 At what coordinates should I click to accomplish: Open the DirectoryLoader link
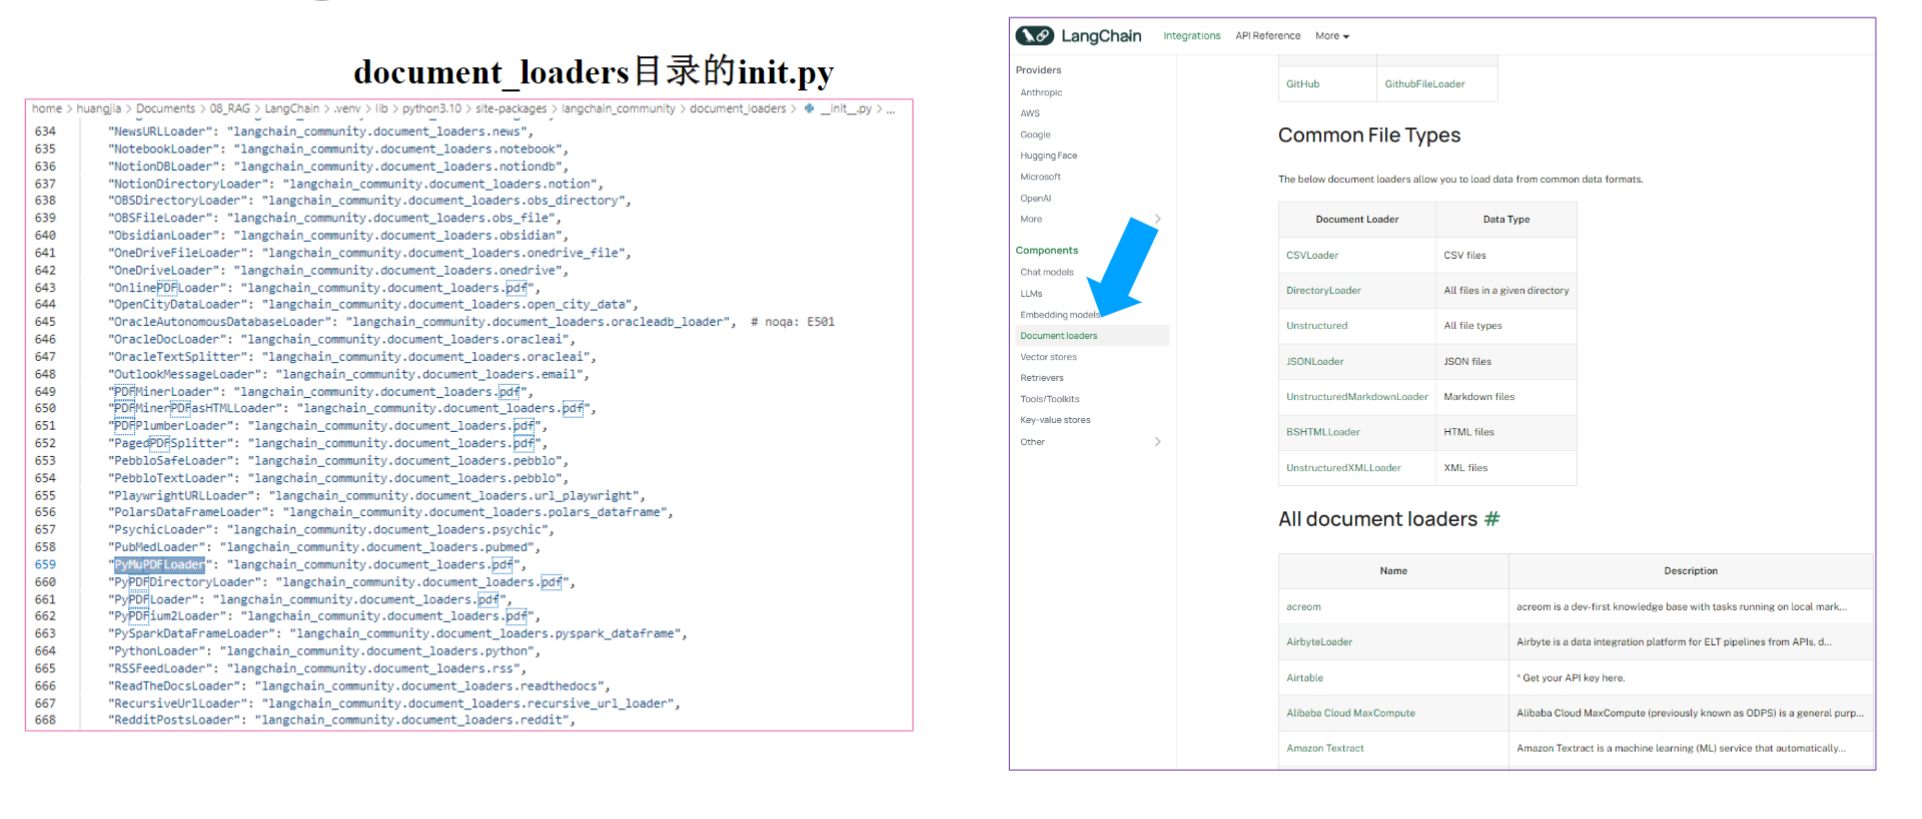tap(1323, 290)
